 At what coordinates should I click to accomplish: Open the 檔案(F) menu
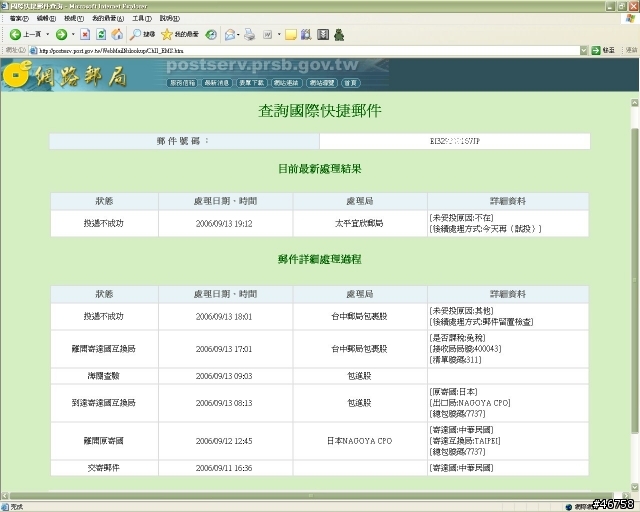pyautogui.click(x=19, y=18)
